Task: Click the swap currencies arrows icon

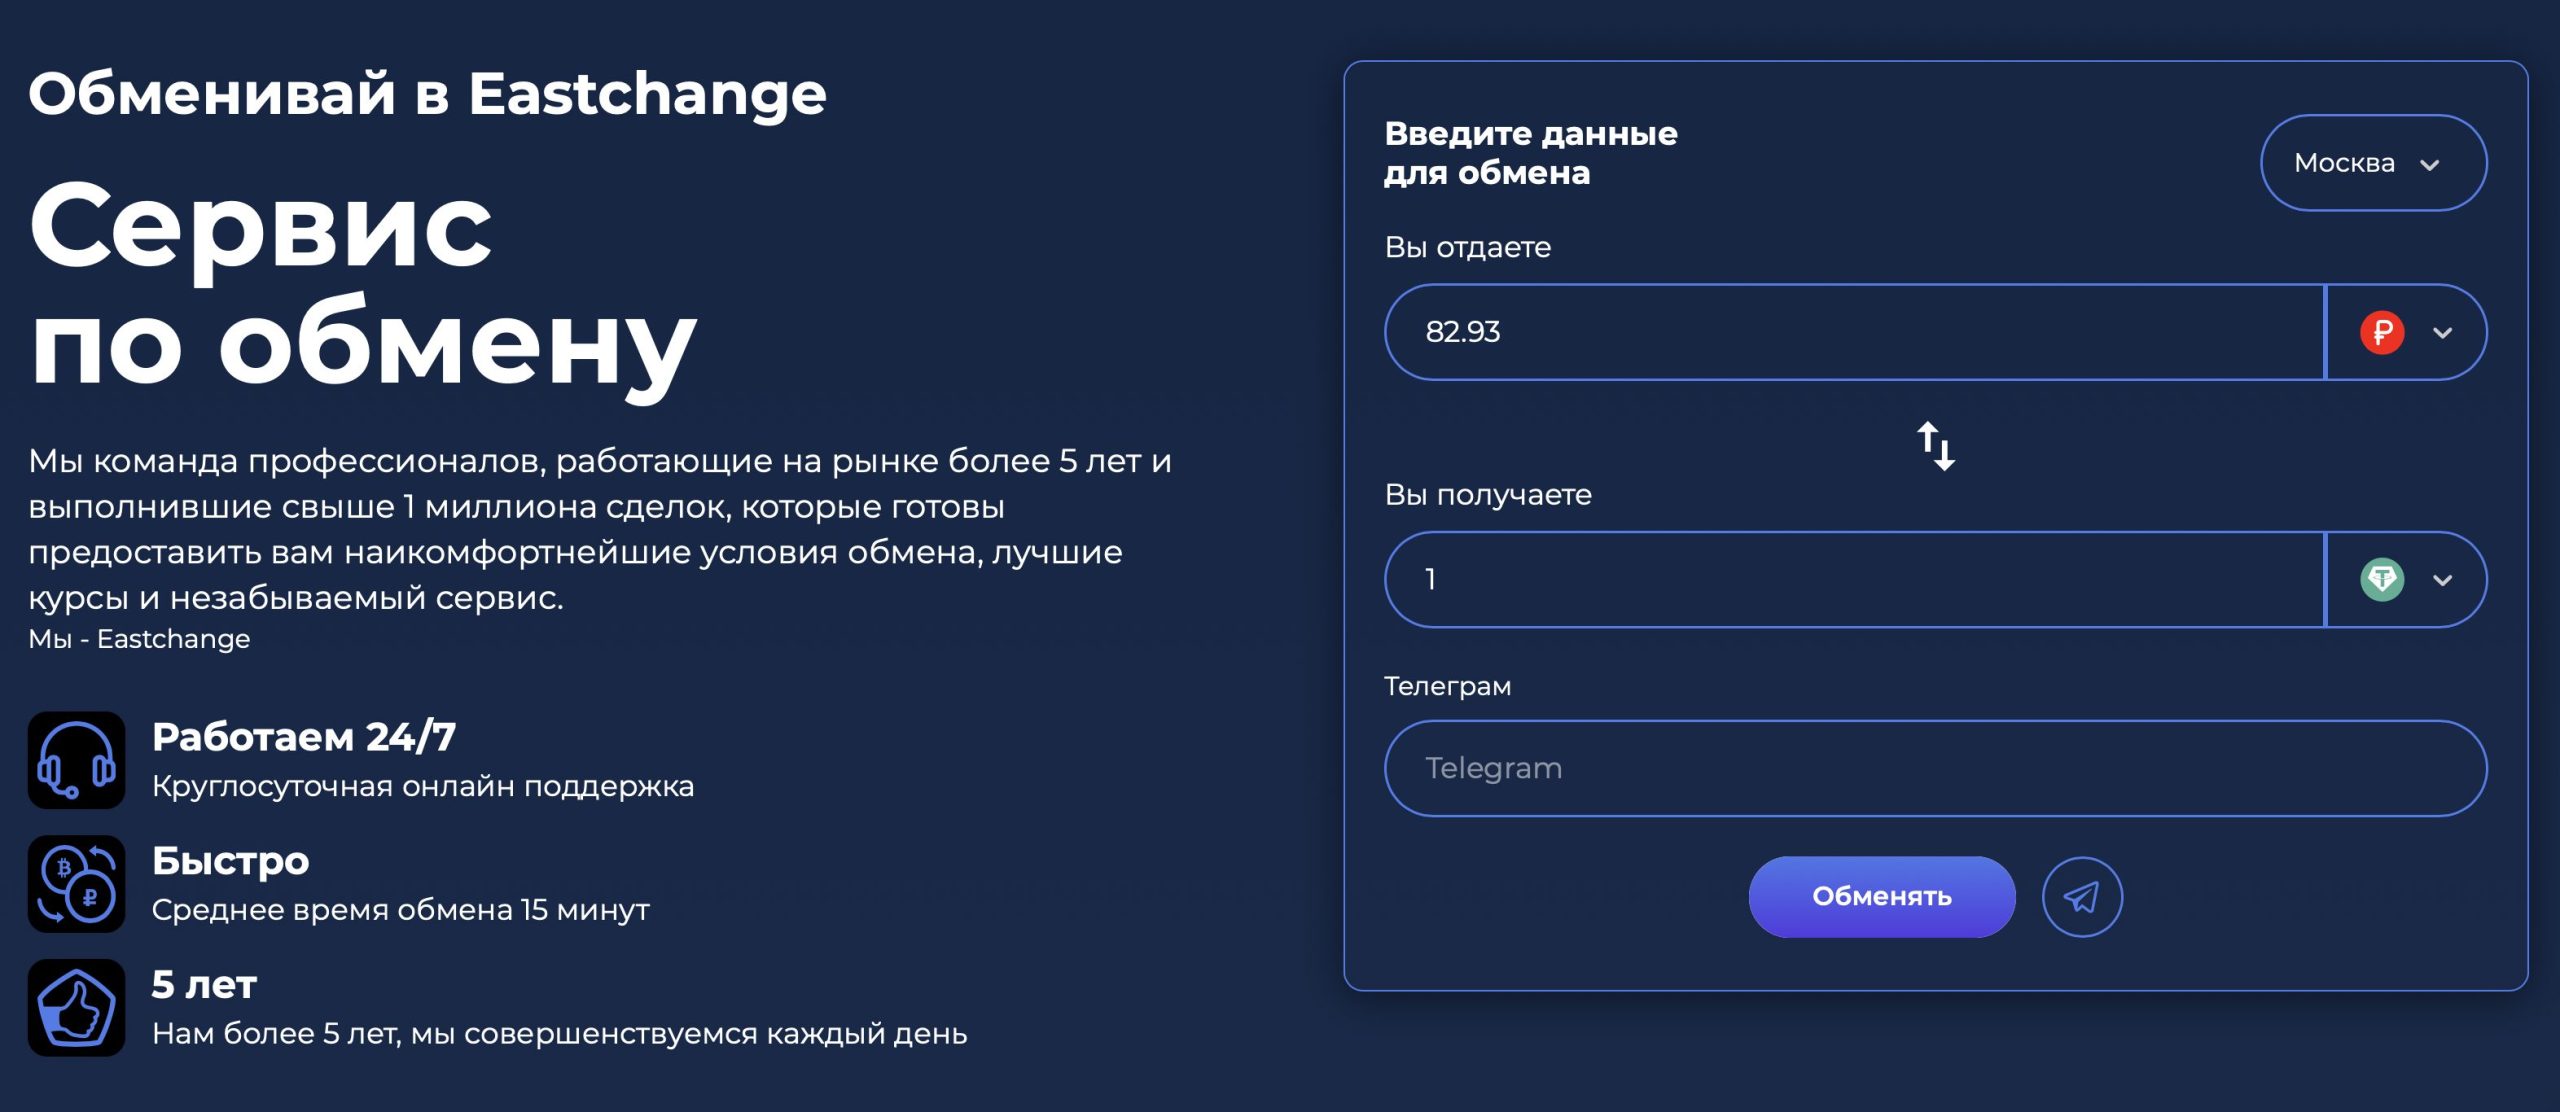Action: pos(1936,446)
